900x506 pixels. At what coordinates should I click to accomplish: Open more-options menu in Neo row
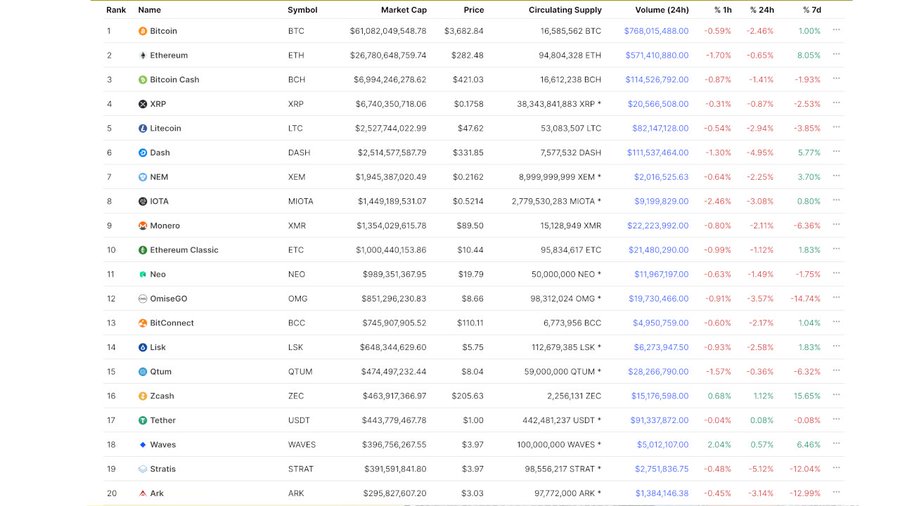tap(836, 273)
